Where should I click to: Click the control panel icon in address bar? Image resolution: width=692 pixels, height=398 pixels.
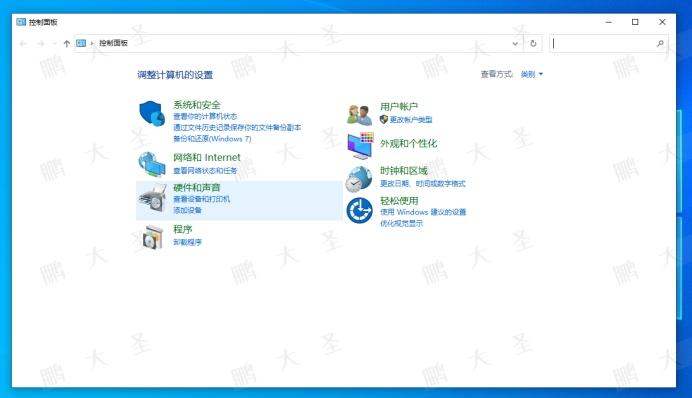click(81, 43)
